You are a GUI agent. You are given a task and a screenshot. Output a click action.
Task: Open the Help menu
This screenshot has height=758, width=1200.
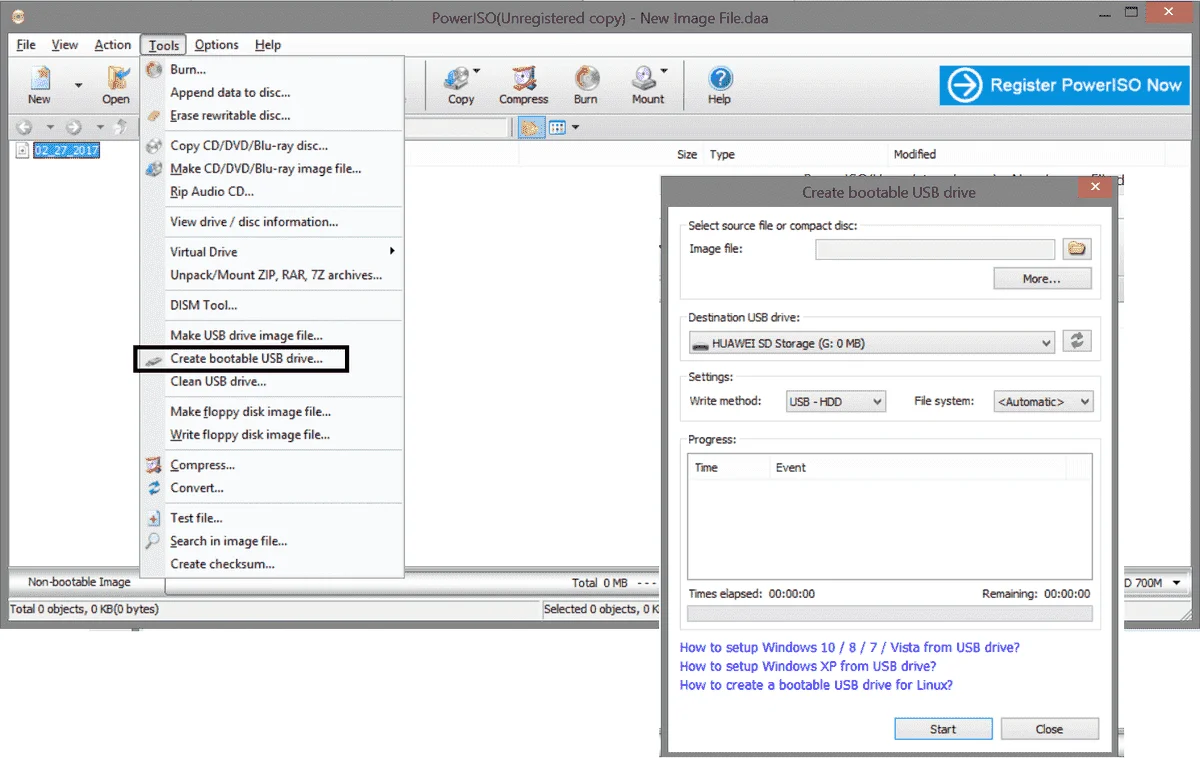click(x=268, y=45)
